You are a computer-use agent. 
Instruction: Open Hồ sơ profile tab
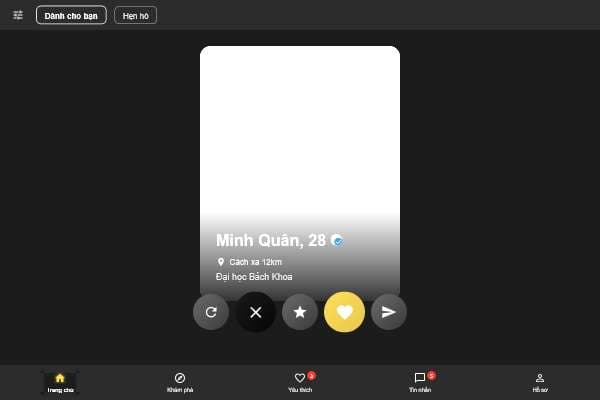[540, 382]
